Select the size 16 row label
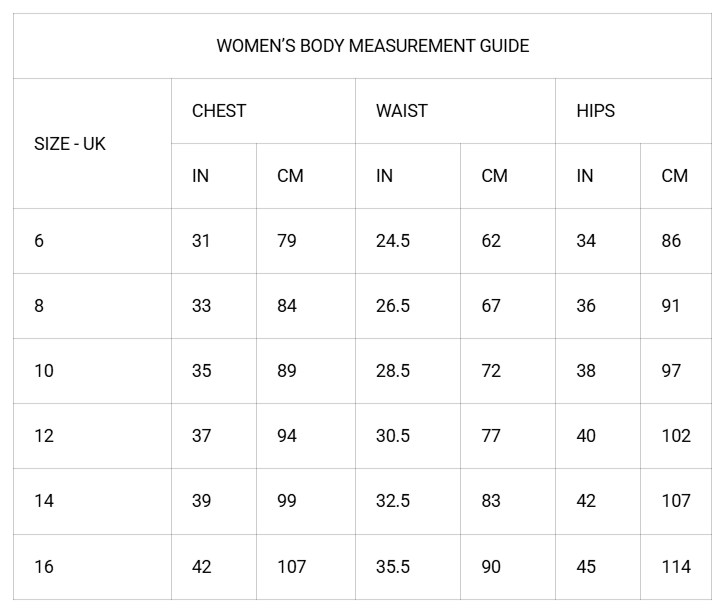Image resolution: width=725 pixels, height=612 pixels. pos(44,567)
